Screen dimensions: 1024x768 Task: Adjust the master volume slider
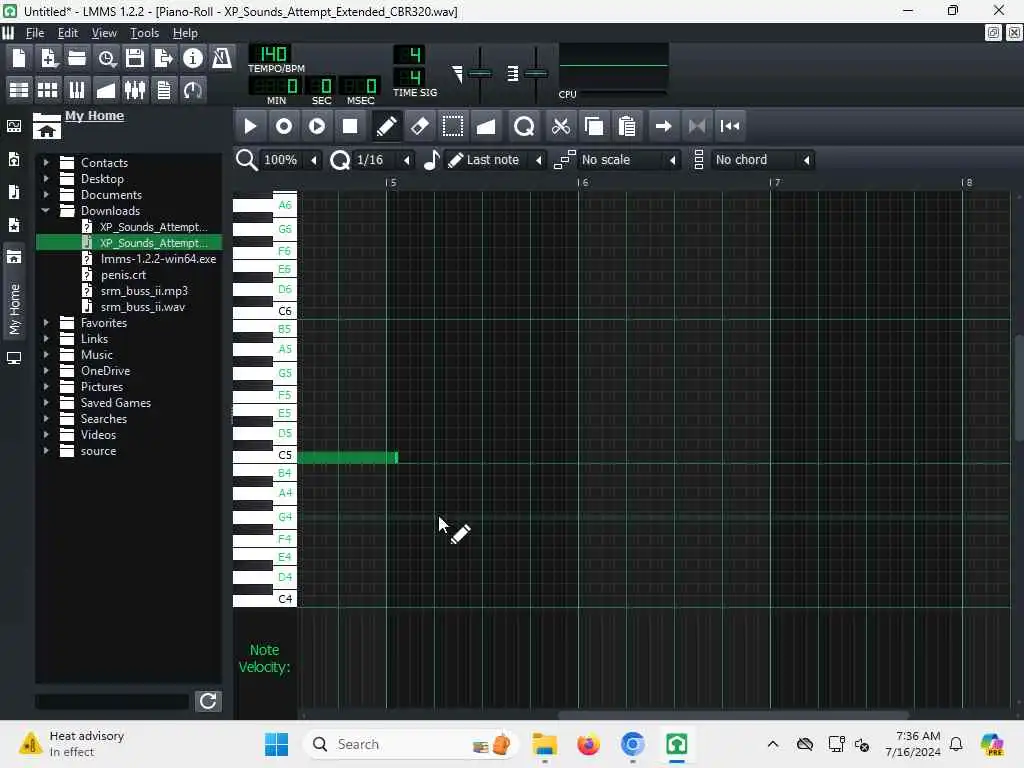tap(480, 74)
